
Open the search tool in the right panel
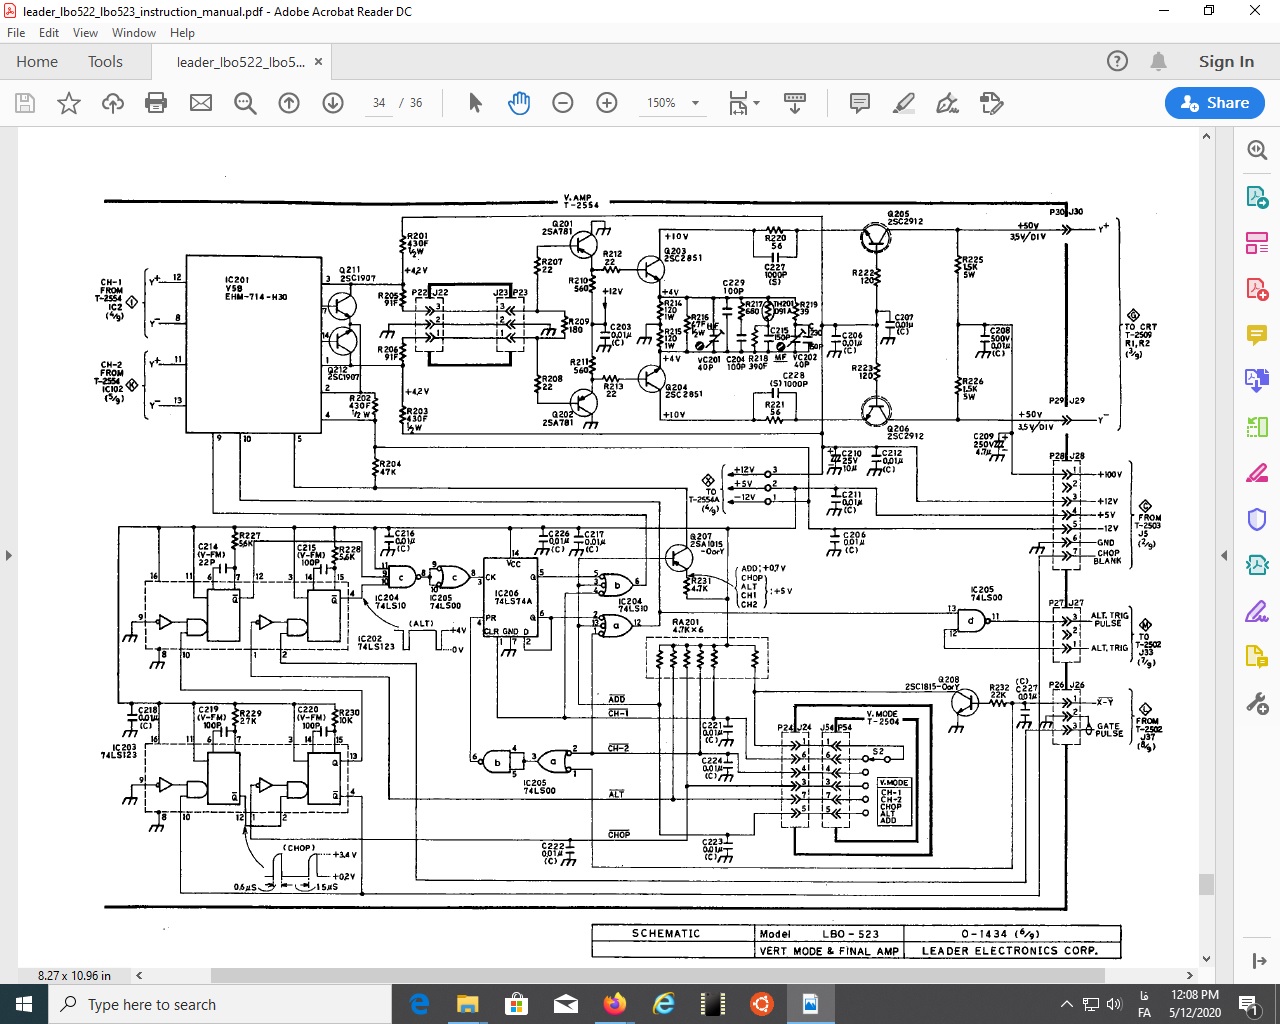pos(1257,150)
